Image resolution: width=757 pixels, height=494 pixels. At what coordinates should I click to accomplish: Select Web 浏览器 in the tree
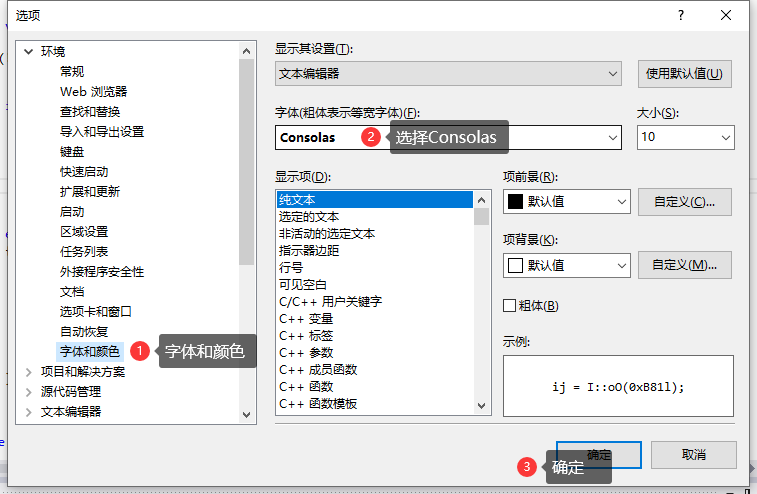point(94,91)
